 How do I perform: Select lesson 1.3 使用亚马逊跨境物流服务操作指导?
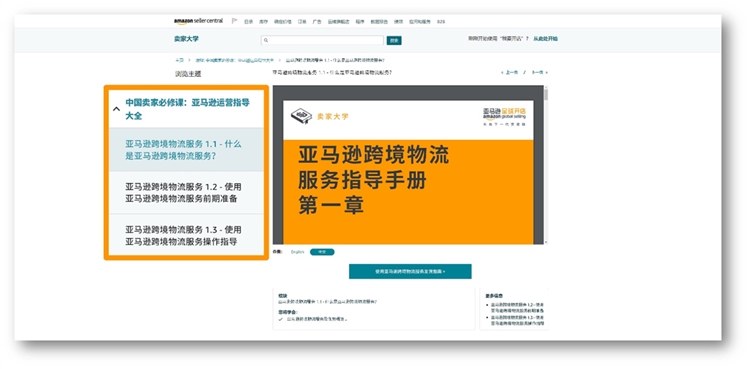point(186,235)
